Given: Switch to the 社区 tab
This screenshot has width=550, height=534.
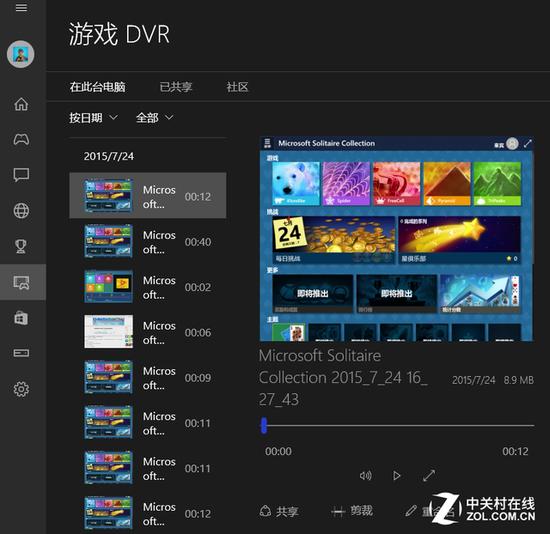Looking at the screenshot, I should click(237, 87).
